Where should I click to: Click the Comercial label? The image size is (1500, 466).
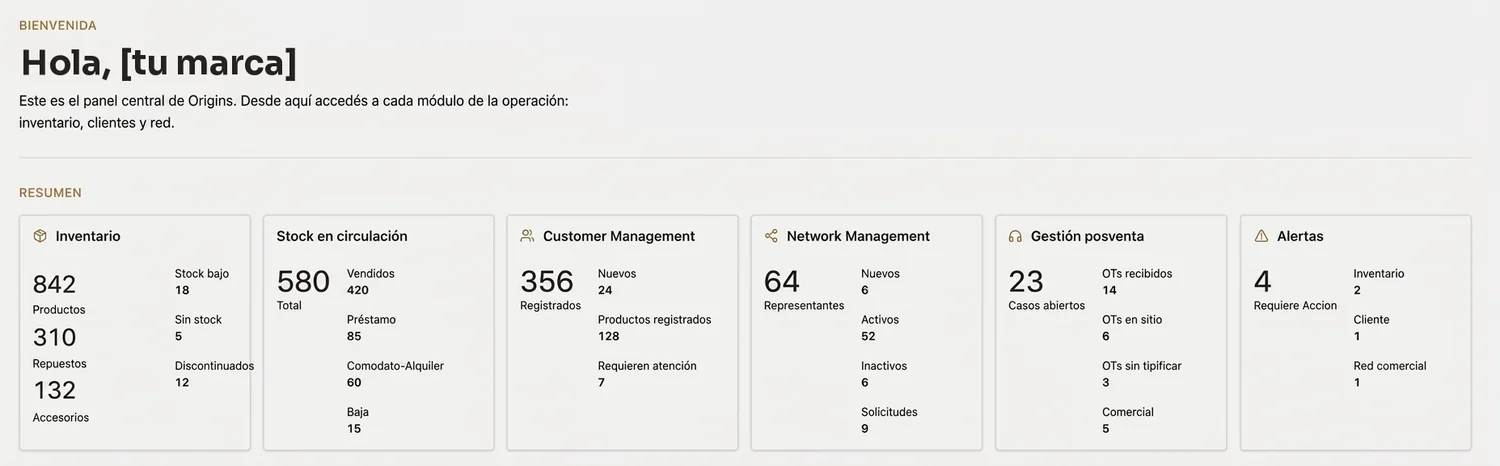(1128, 412)
